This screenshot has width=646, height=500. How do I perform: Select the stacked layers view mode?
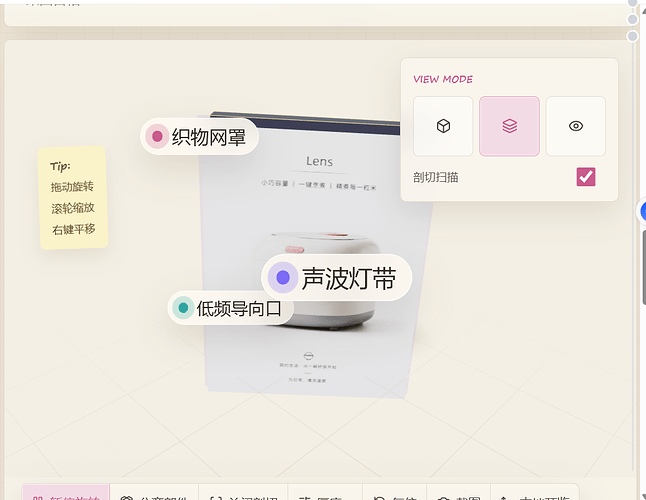(x=509, y=126)
